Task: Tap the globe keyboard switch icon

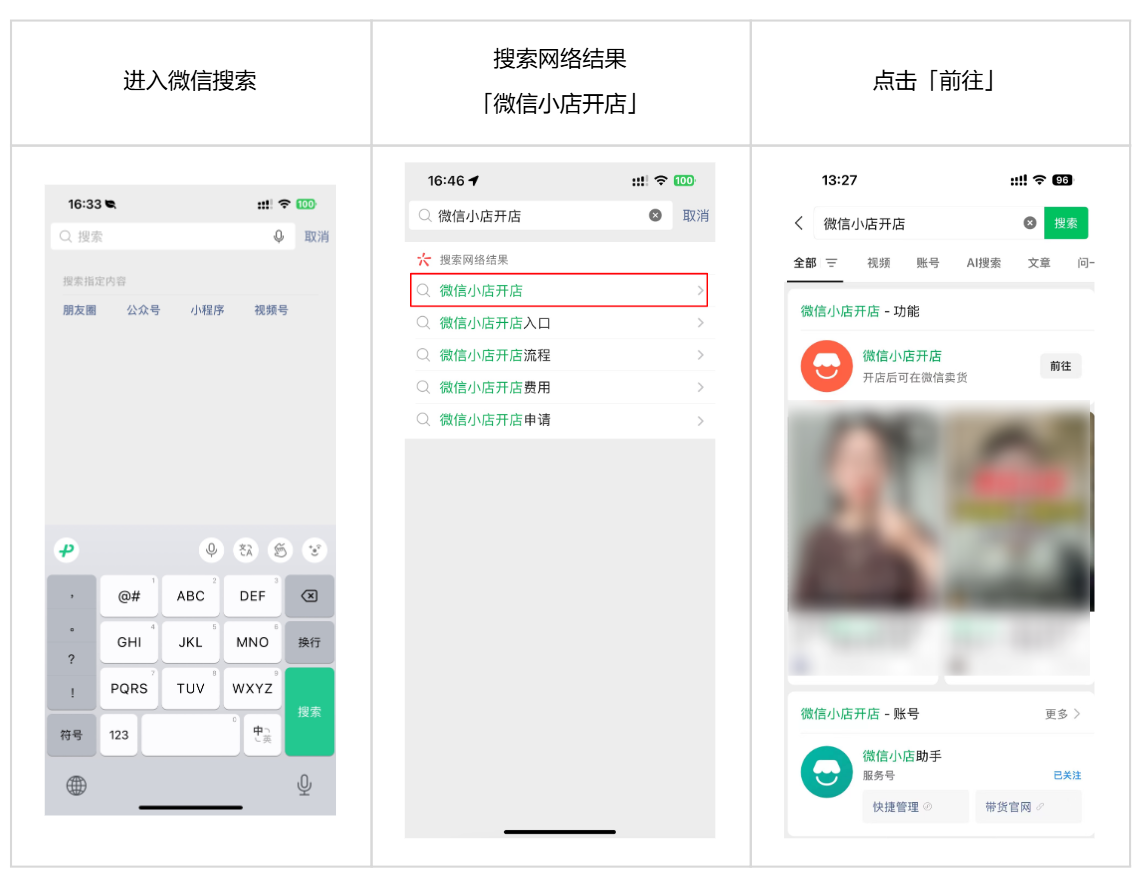Action: pos(76,785)
